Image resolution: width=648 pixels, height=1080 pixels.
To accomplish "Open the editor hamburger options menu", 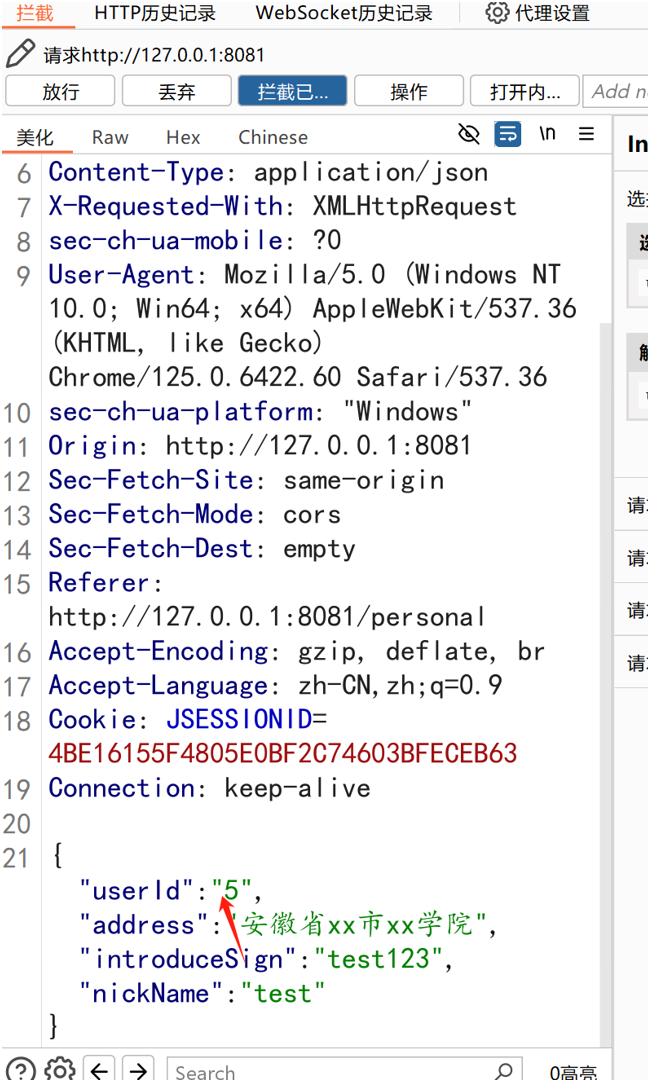I will [587, 134].
